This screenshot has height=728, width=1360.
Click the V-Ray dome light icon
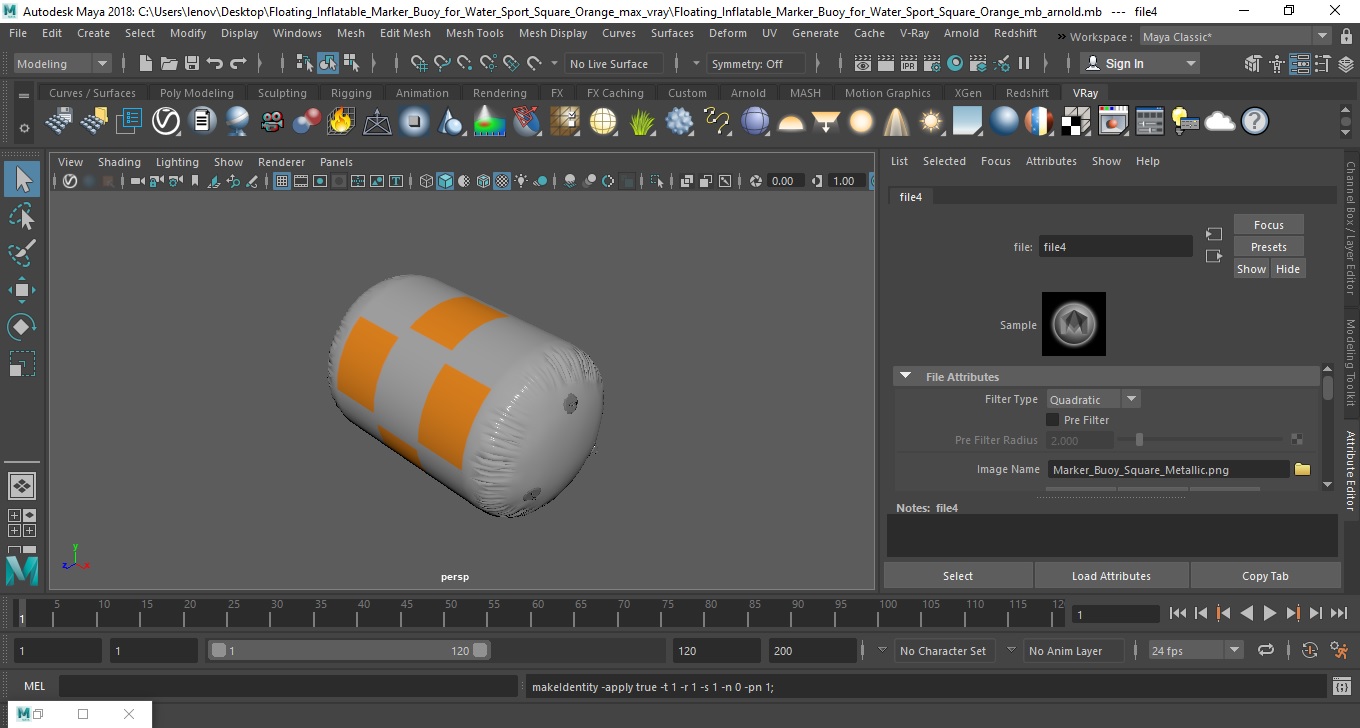[x=791, y=122]
